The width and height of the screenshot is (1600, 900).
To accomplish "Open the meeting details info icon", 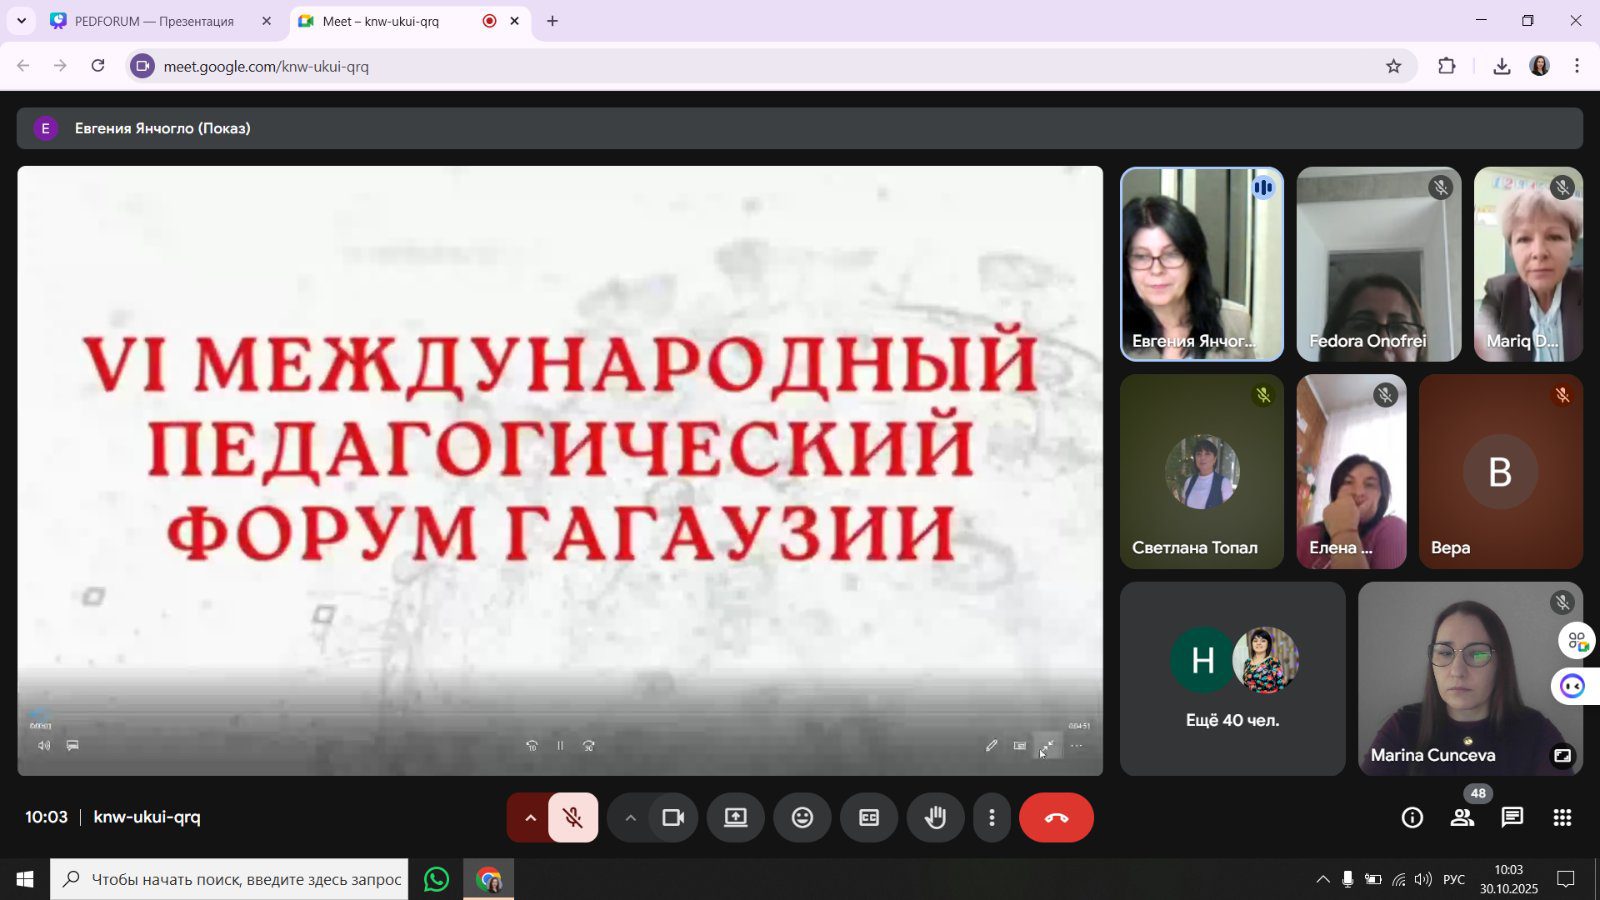I will point(1412,817).
